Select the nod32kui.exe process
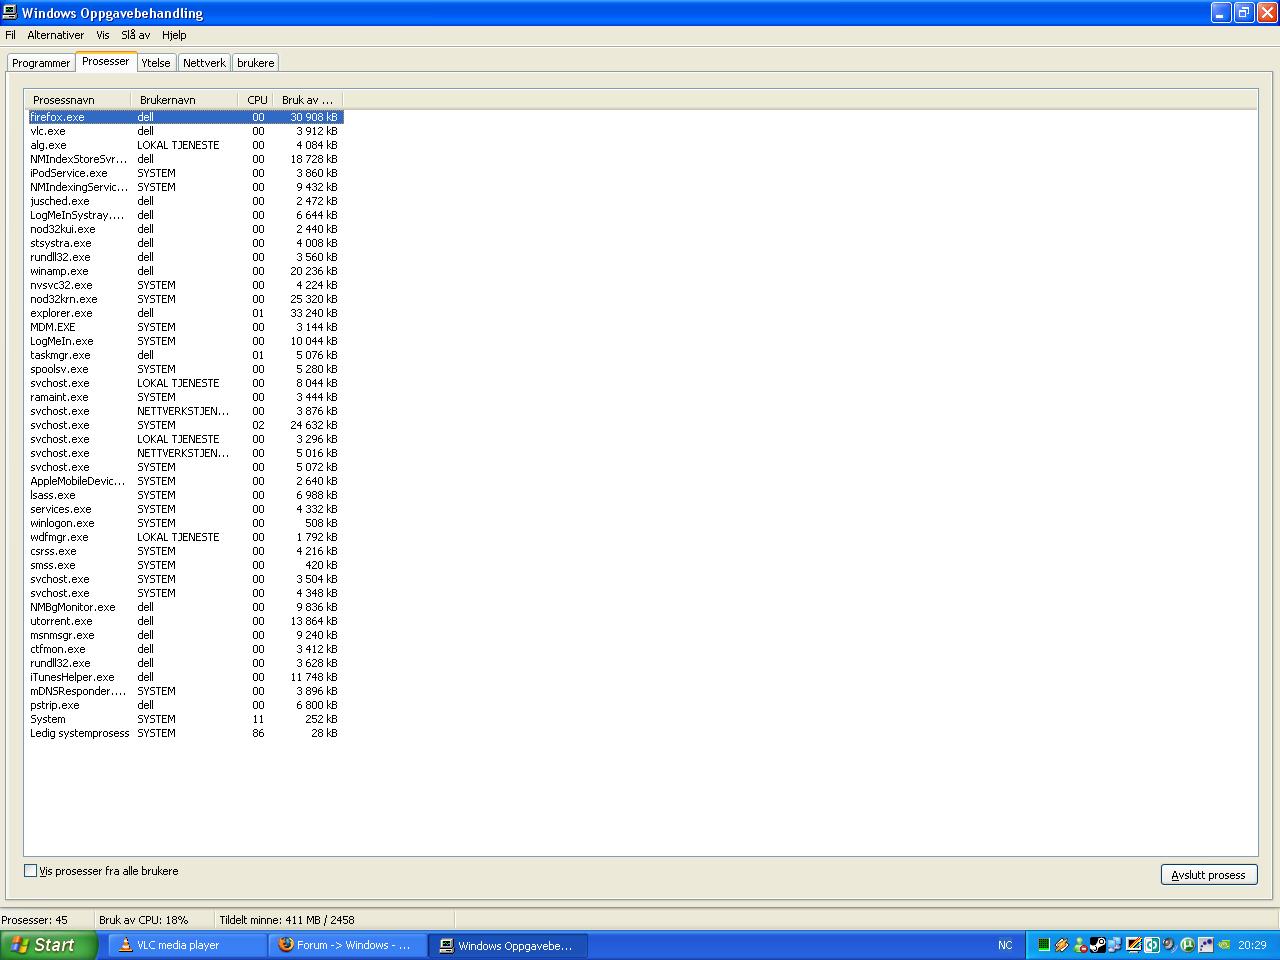 [x=186, y=229]
